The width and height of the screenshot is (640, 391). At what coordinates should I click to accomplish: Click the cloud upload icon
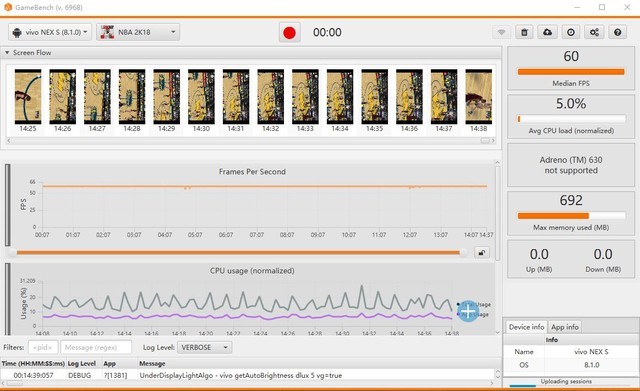click(547, 32)
